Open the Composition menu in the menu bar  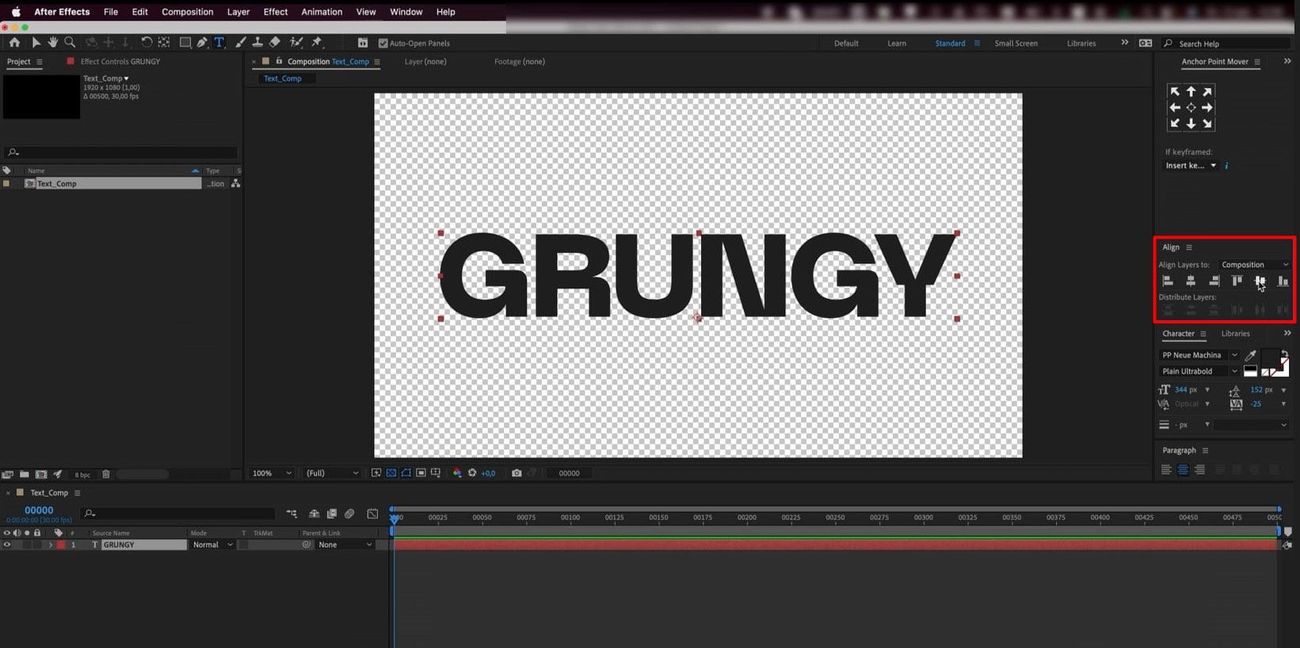pyautogui.click(x=187, y=12)
